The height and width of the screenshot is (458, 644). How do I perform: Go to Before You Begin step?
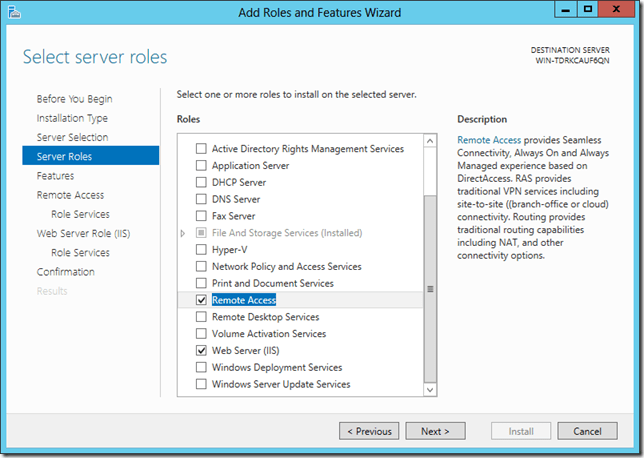(74, 99)
